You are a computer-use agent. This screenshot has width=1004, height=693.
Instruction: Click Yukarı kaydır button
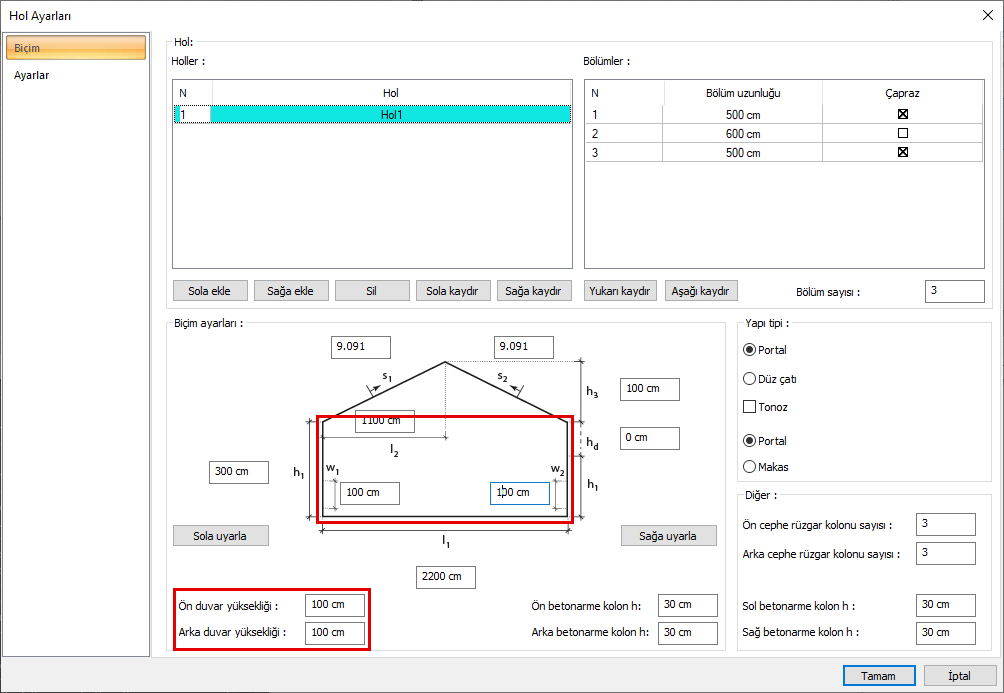[621, 291]
